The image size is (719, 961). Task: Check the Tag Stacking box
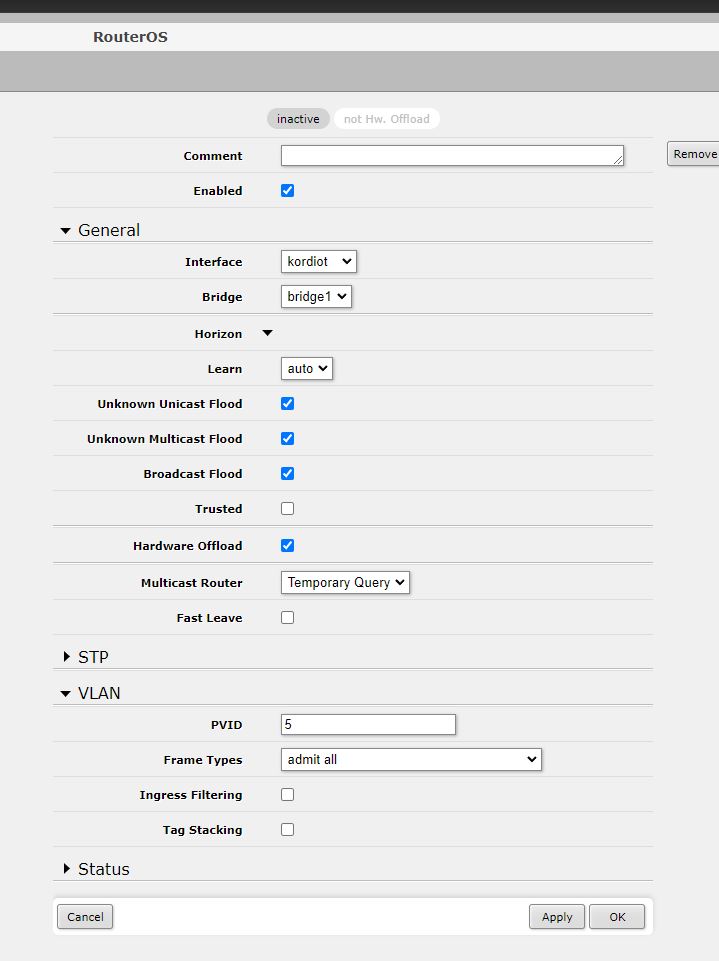pos(288,830)
